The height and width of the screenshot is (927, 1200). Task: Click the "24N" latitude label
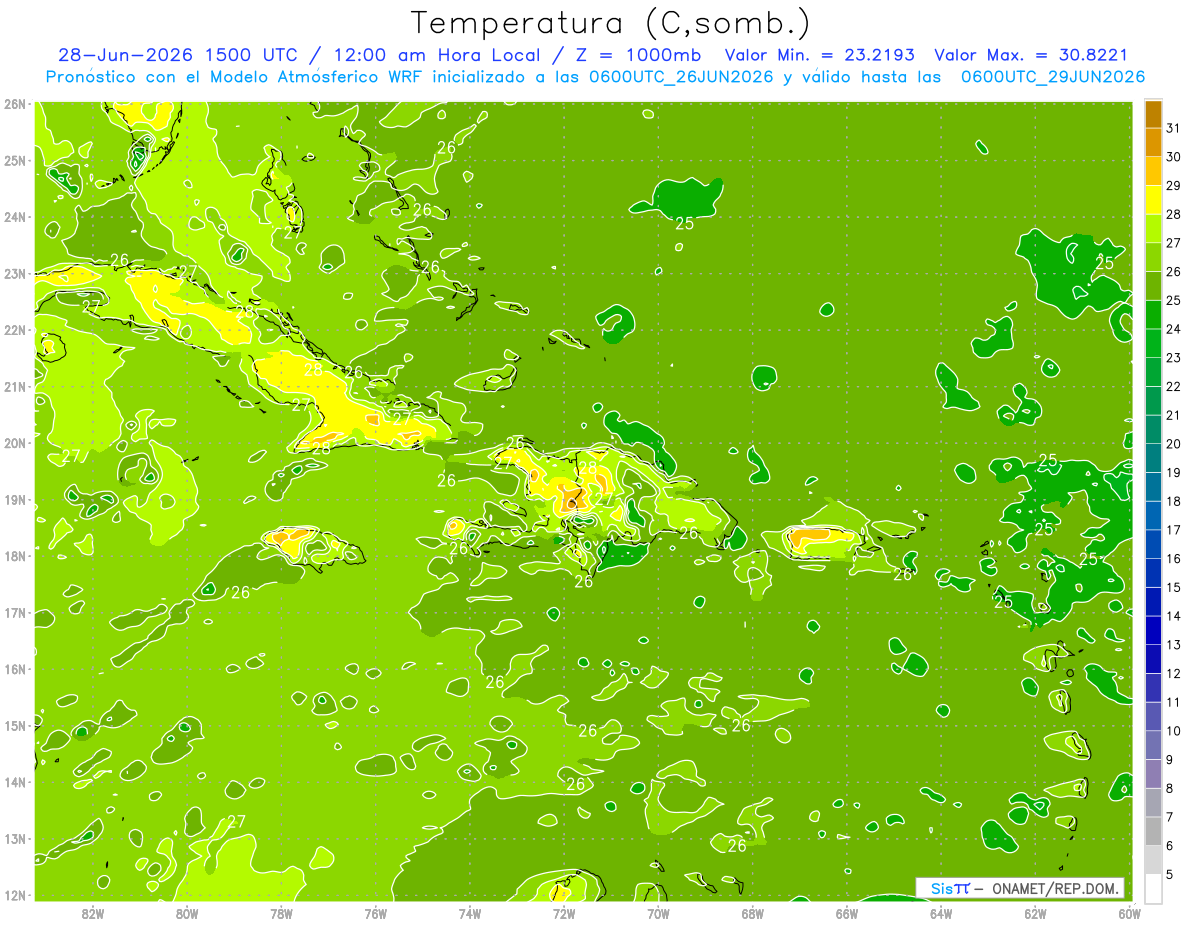15,217
